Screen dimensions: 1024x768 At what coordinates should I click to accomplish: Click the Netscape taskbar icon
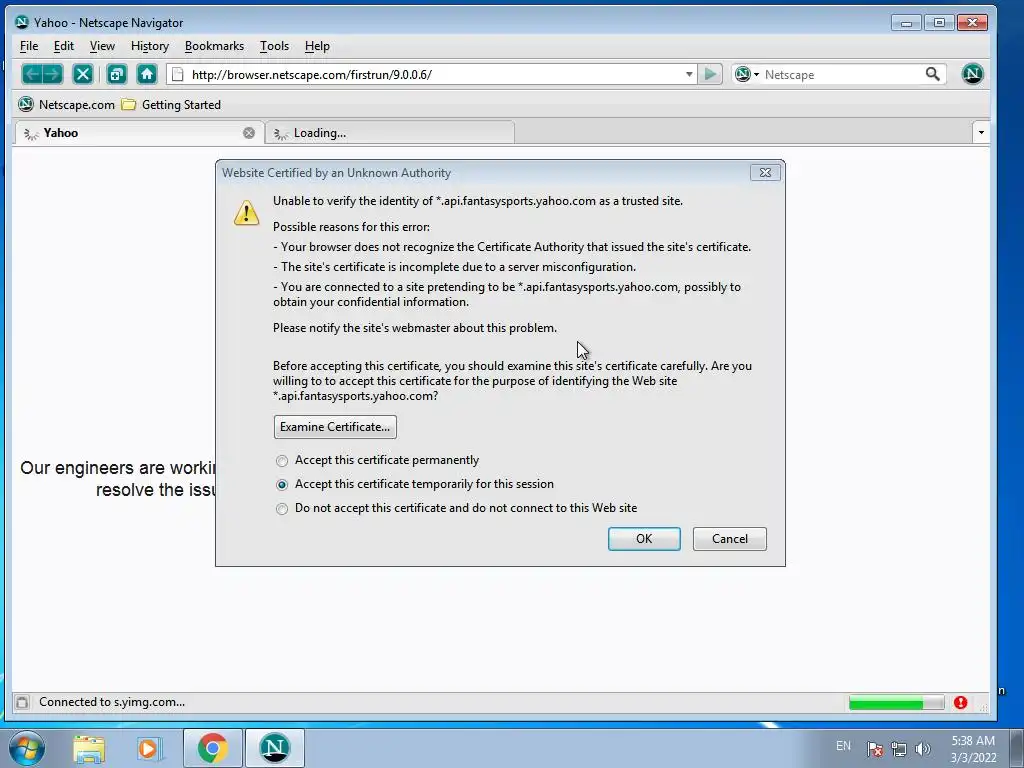pos(275,748)
